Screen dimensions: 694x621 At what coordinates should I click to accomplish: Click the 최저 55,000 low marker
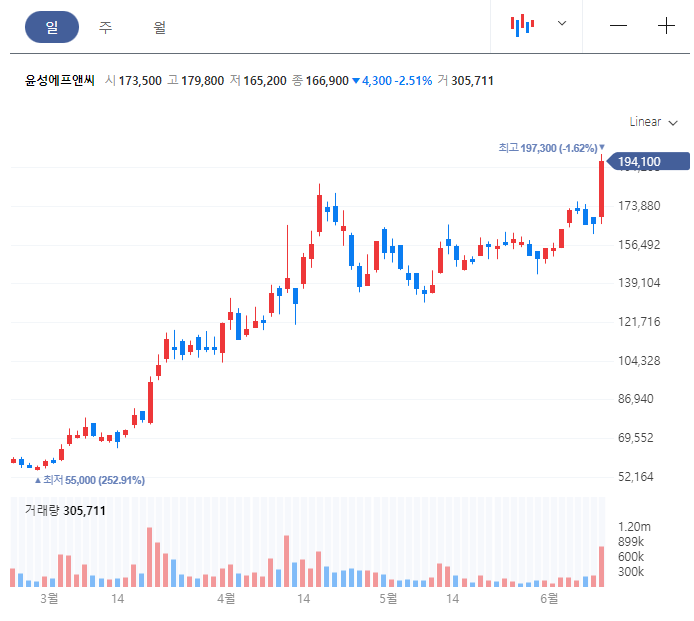click(x=90, y=480)
